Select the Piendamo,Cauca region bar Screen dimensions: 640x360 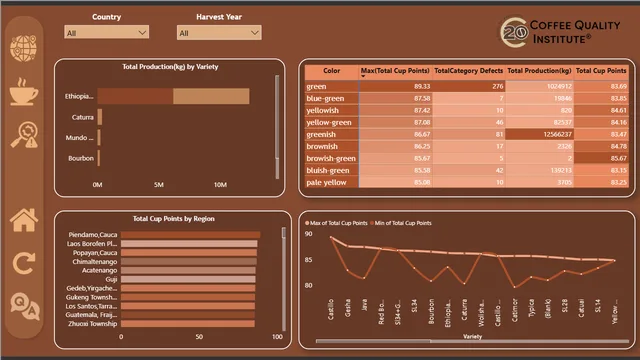[191, 235]
